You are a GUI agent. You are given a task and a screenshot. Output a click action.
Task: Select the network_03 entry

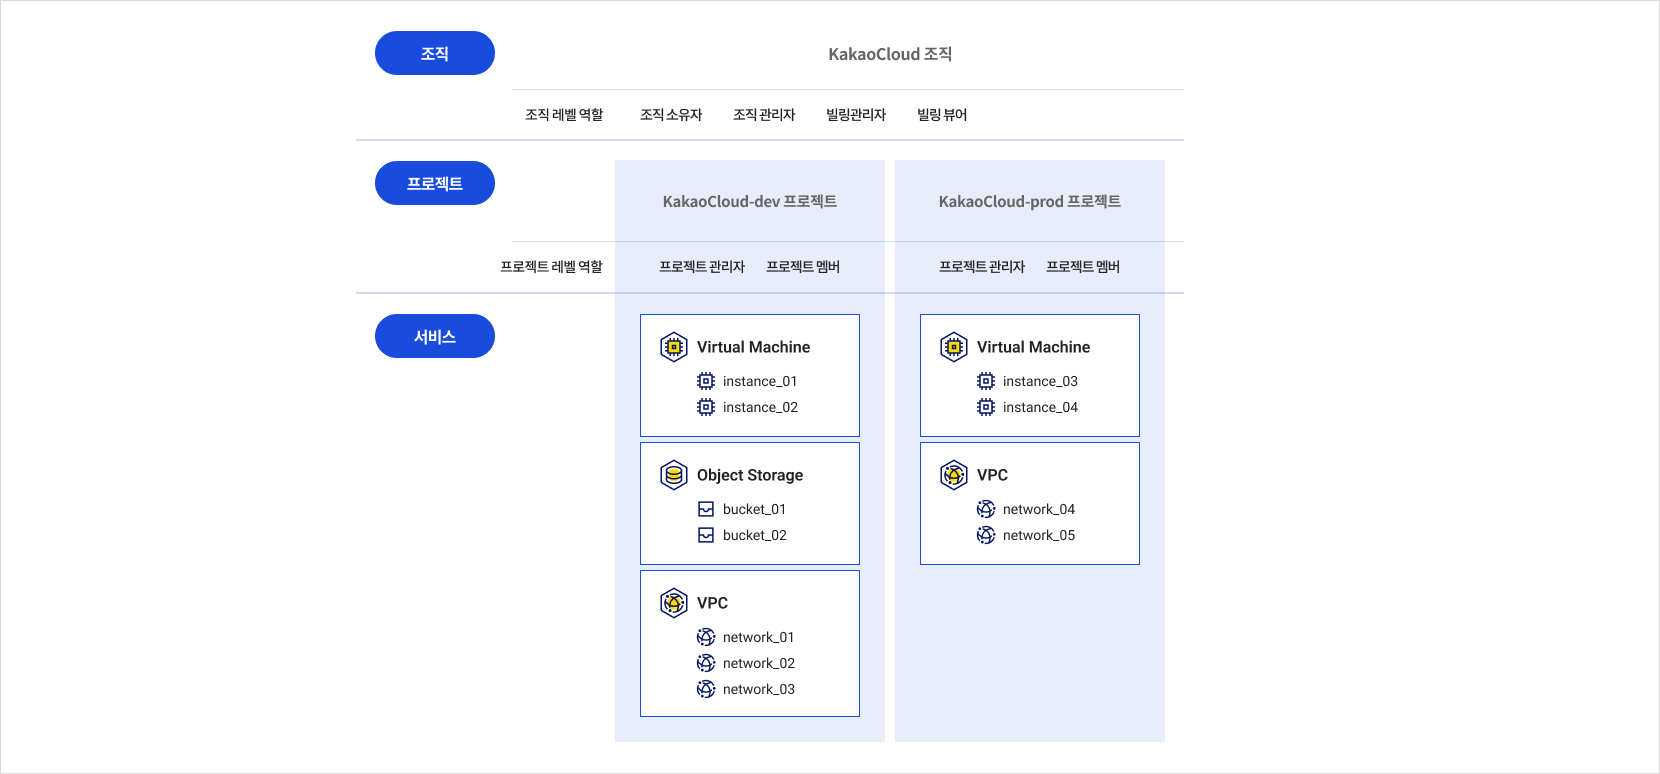click(x=759, y=689)
